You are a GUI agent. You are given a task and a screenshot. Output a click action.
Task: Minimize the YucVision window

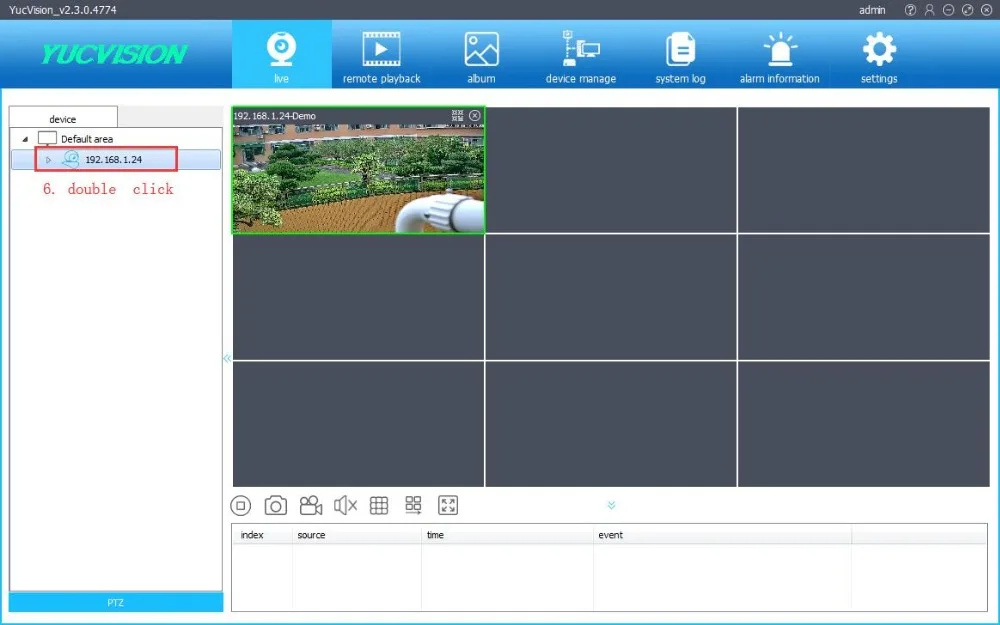pyautogui.click(x=948, y=10)
